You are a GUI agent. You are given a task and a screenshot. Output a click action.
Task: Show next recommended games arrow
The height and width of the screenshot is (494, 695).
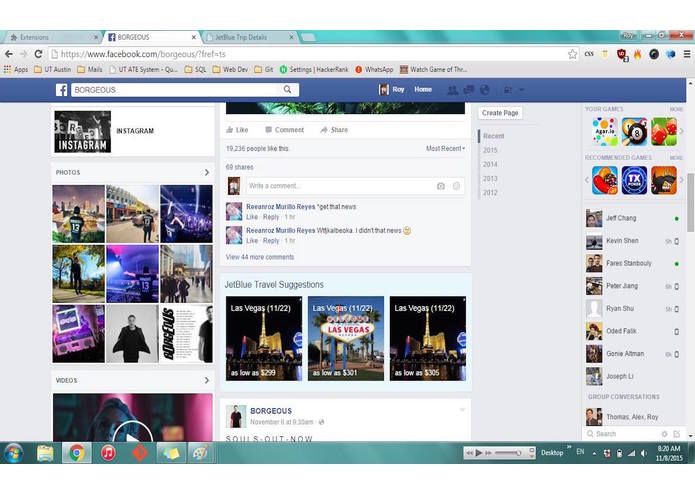pos(682,180)
